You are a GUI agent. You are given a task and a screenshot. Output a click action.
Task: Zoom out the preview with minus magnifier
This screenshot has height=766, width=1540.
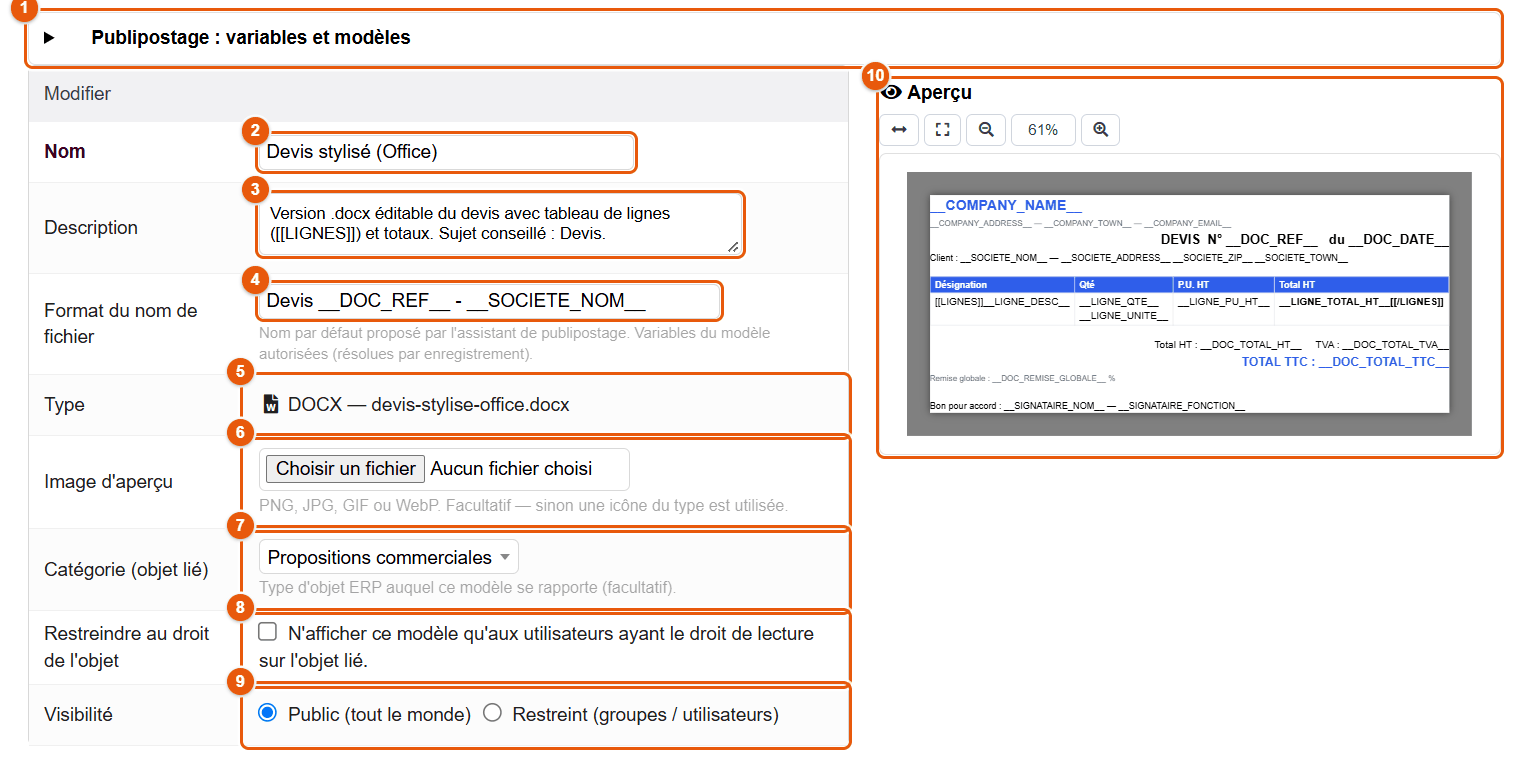986,130
